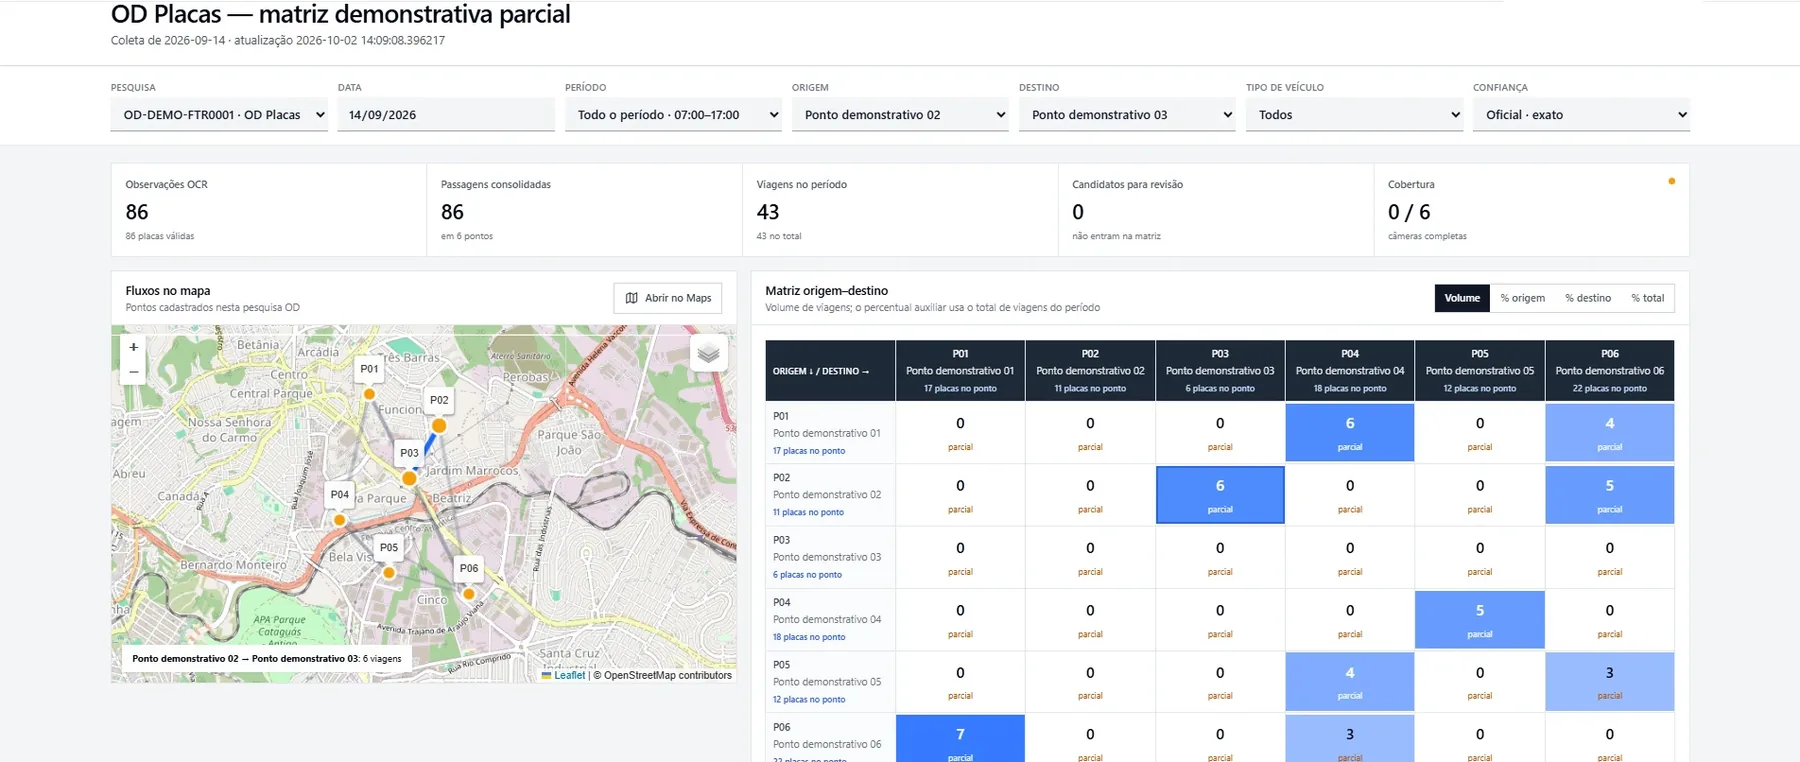This screenshot has width=1800, height=762.
Task: Open the Leaflet attribution link
Action: click(569, 675)
